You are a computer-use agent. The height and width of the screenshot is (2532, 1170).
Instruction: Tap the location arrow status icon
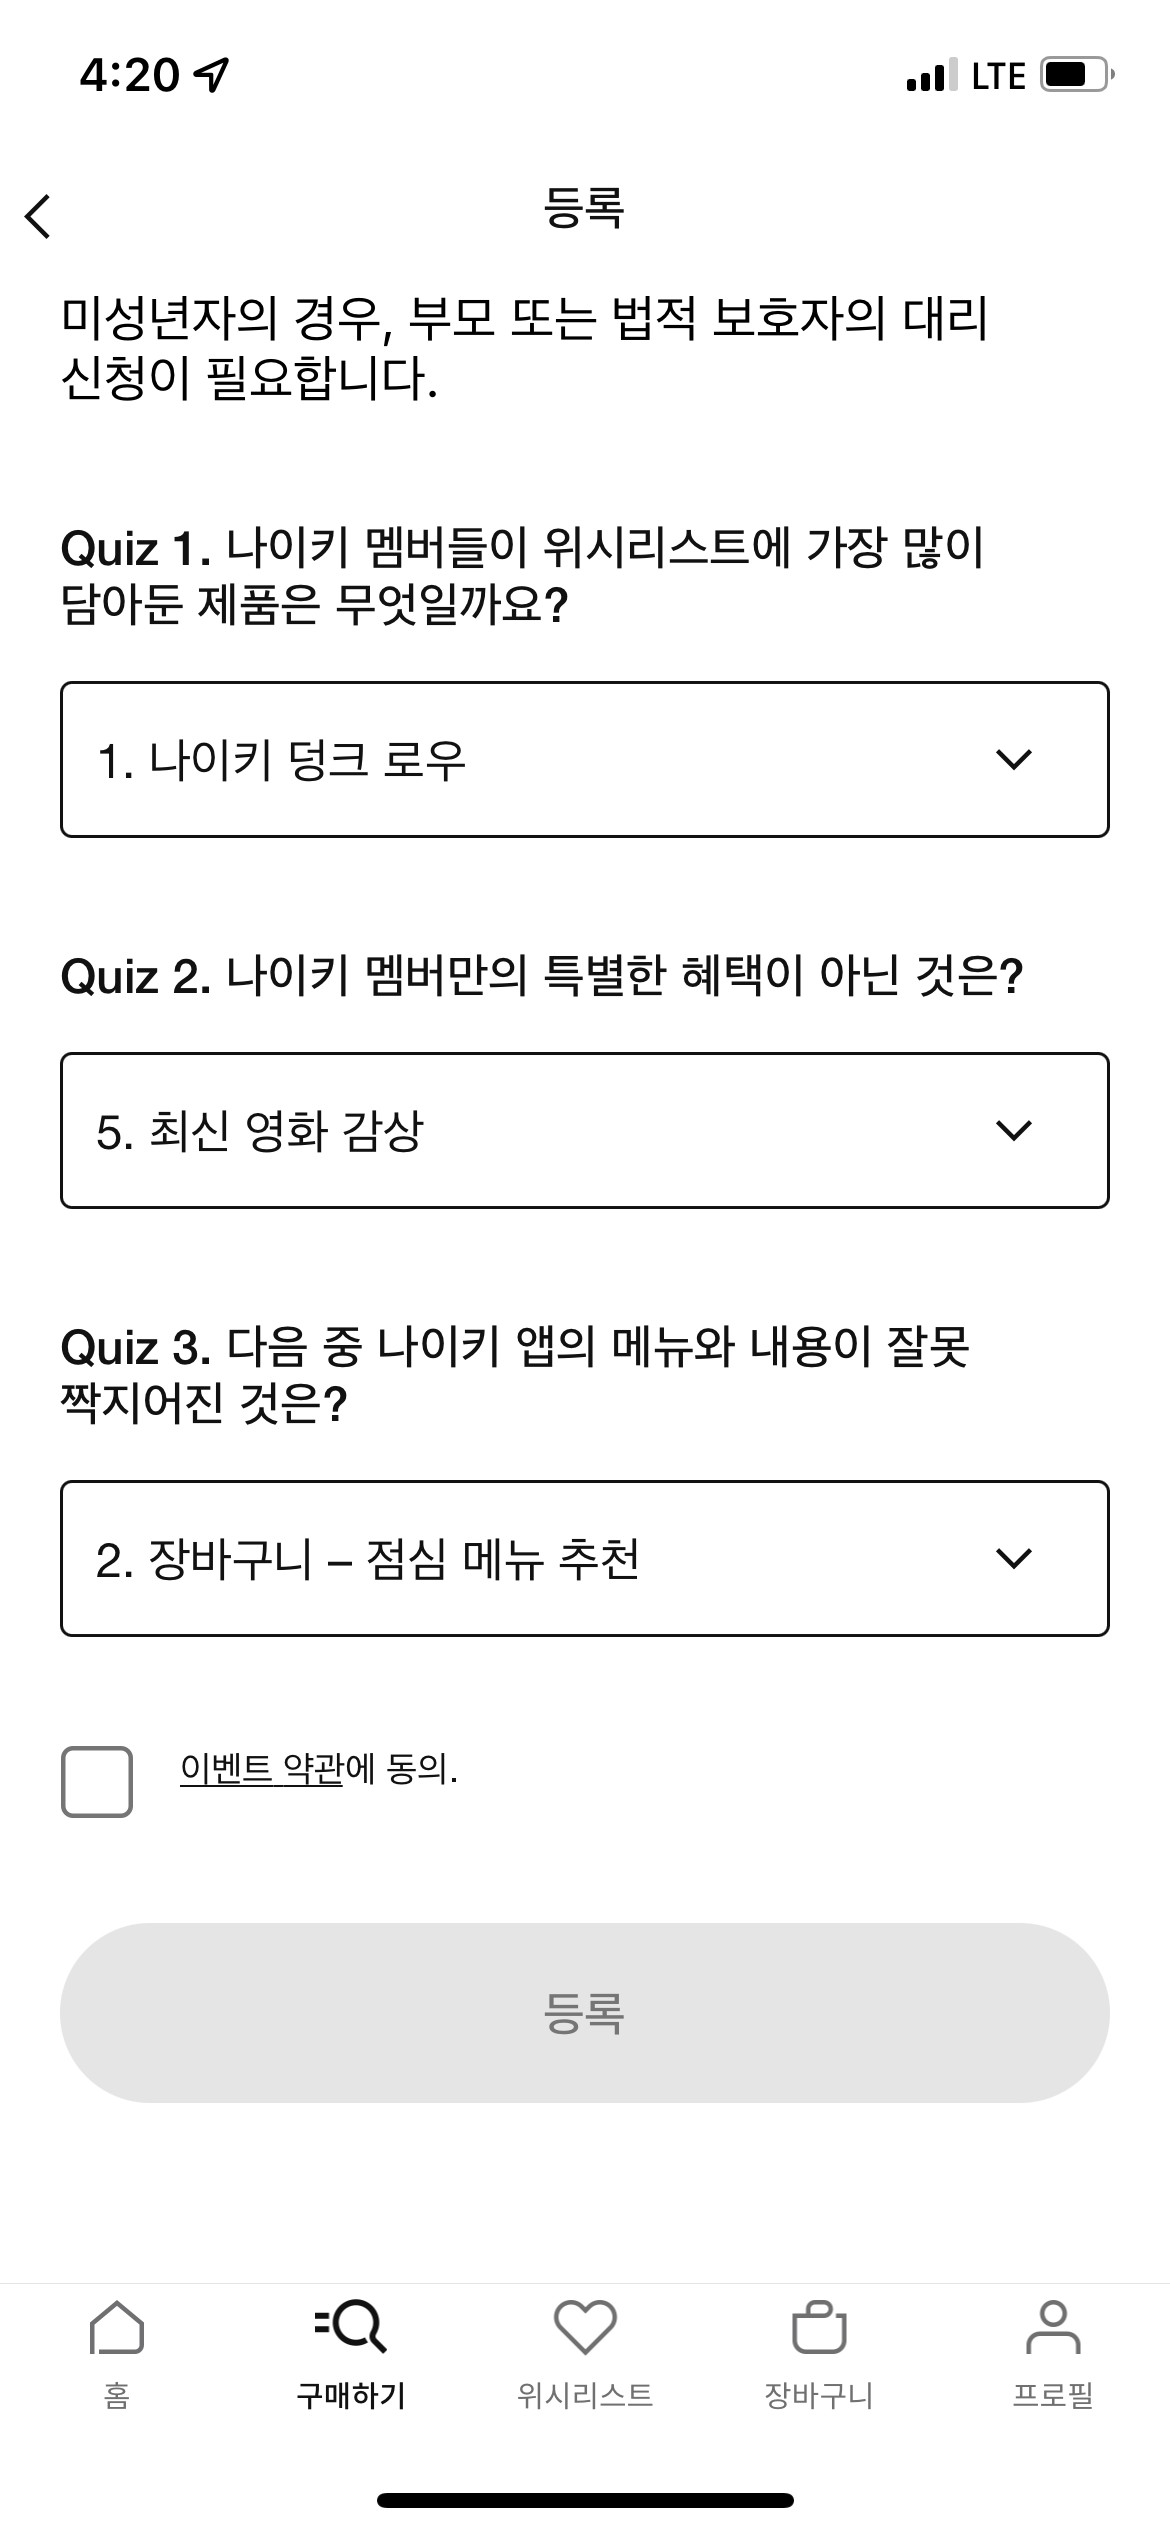point(212,75)
